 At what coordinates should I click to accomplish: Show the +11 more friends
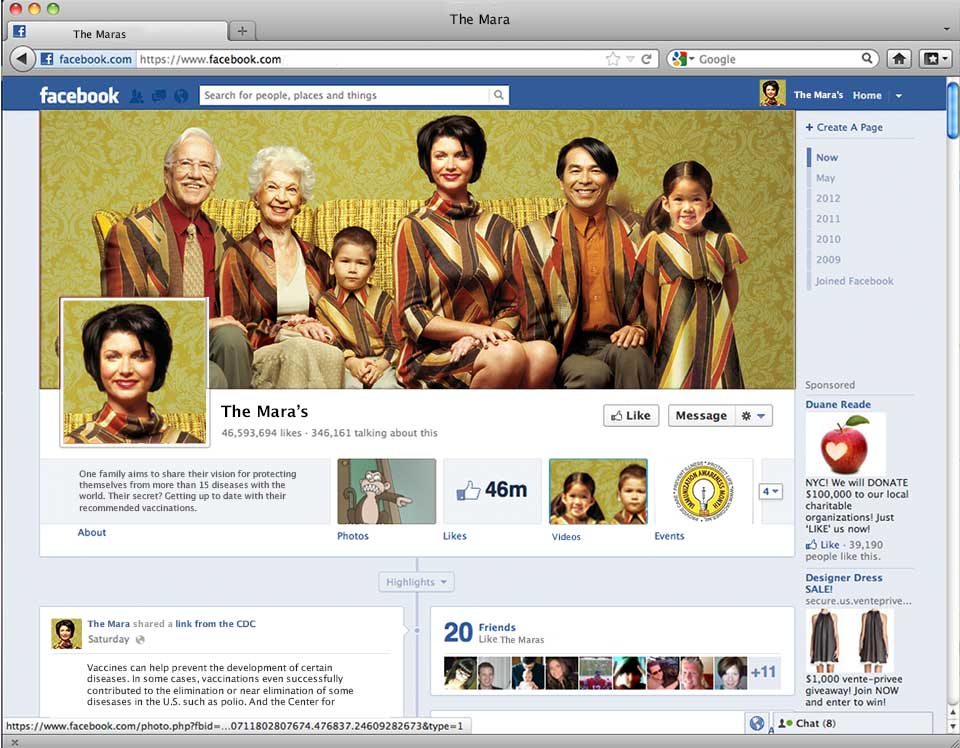(x=763, y=672)
